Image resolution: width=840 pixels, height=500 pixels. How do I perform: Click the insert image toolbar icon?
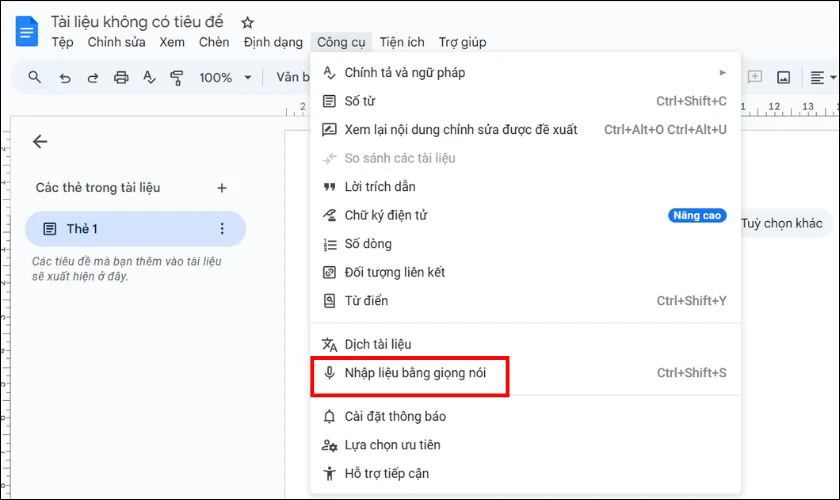point(783,78)
